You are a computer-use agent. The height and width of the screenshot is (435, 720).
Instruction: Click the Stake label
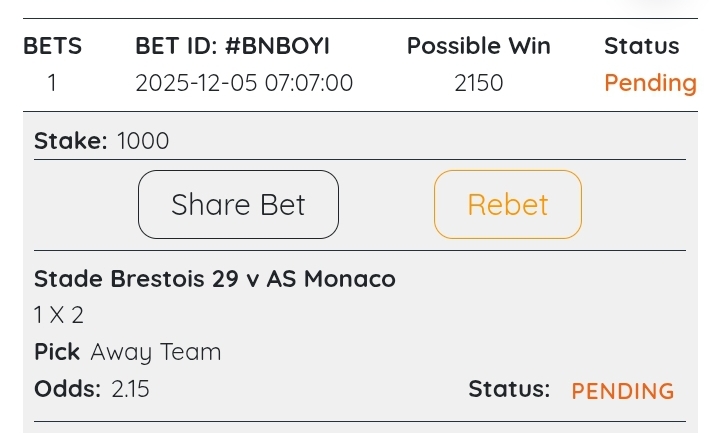(70, 141)
